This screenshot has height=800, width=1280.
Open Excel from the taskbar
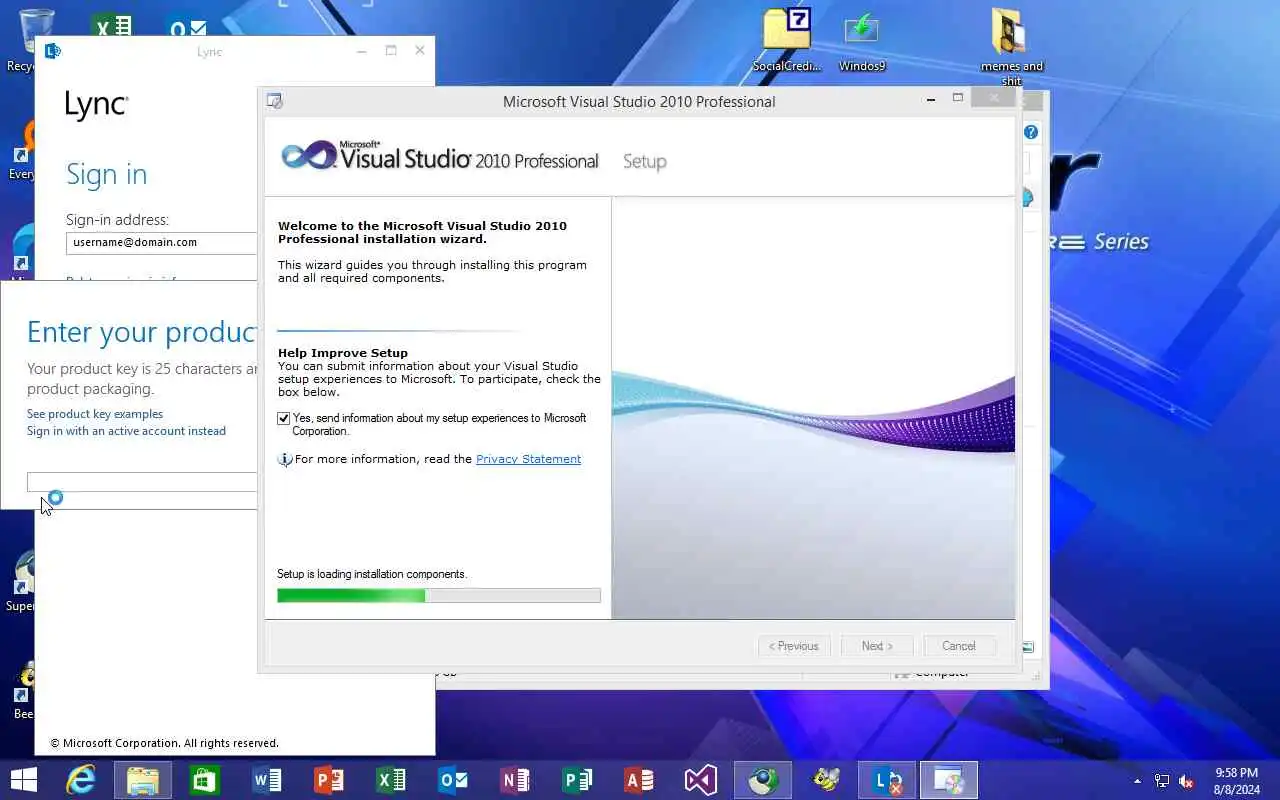point(391,780)
